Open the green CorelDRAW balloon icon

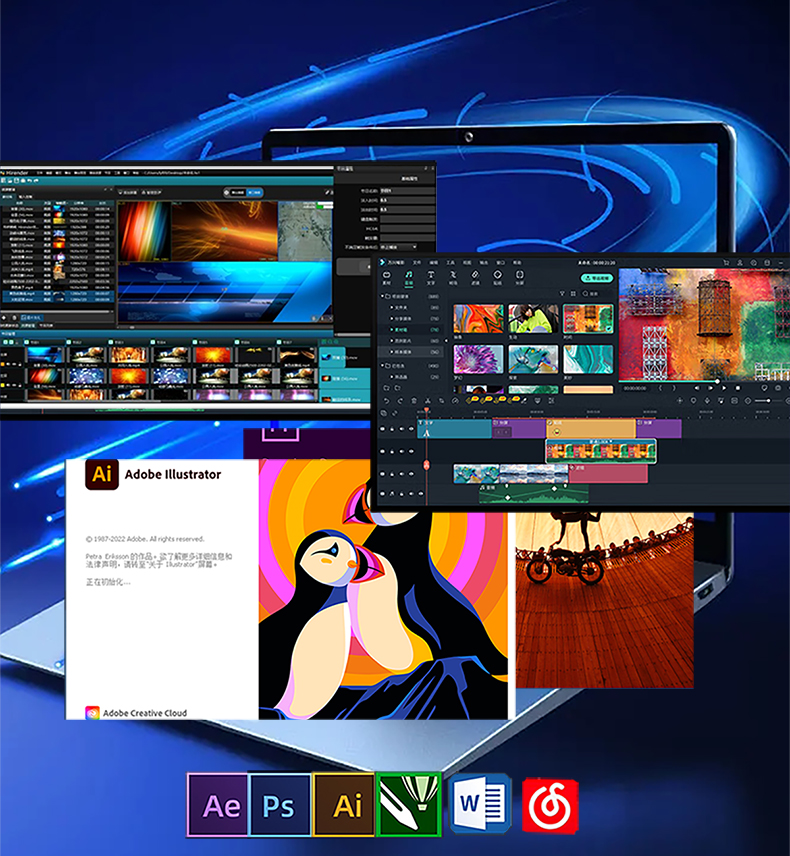pos(409,804)
